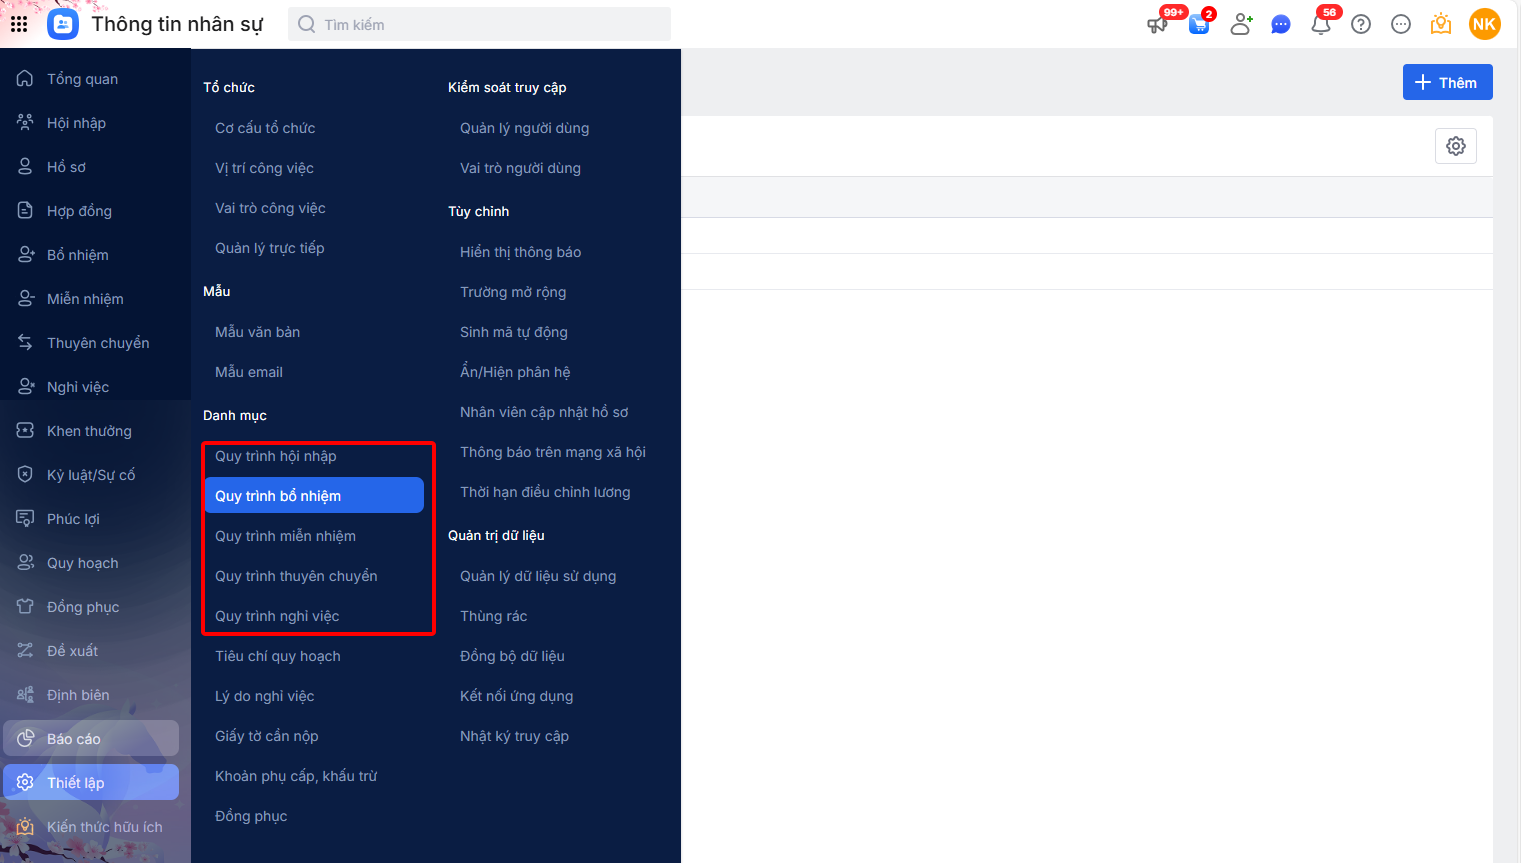Open the NK user avatar menu

point(1485,24)
